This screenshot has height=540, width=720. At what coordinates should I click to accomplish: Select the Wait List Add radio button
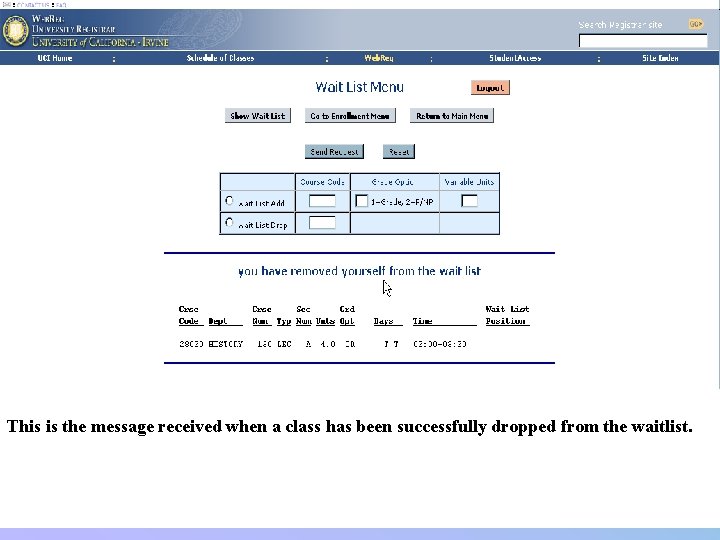[x=229, y=201]
